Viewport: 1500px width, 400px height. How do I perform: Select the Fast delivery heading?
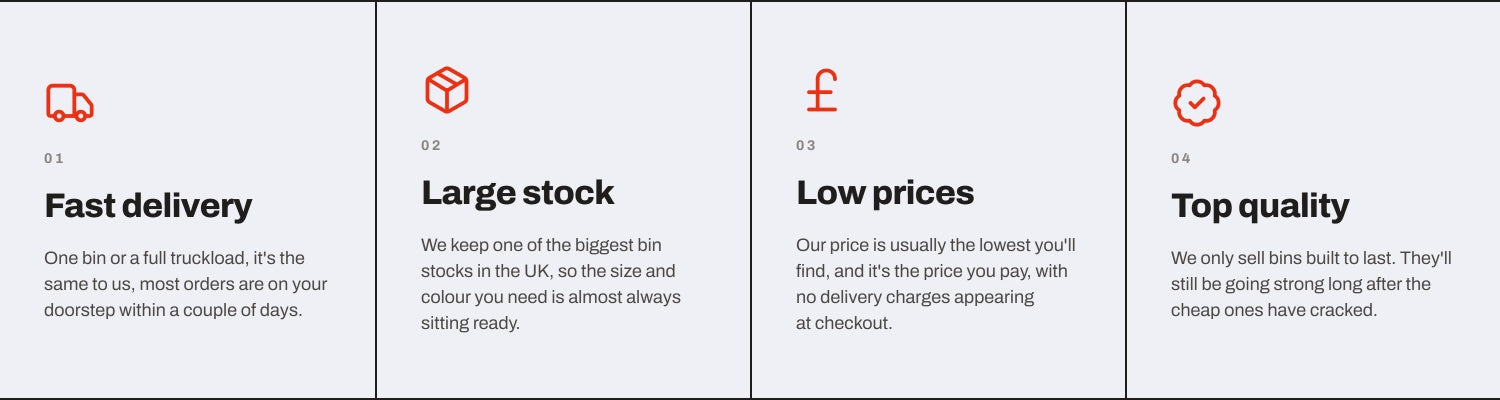point(148,206)
